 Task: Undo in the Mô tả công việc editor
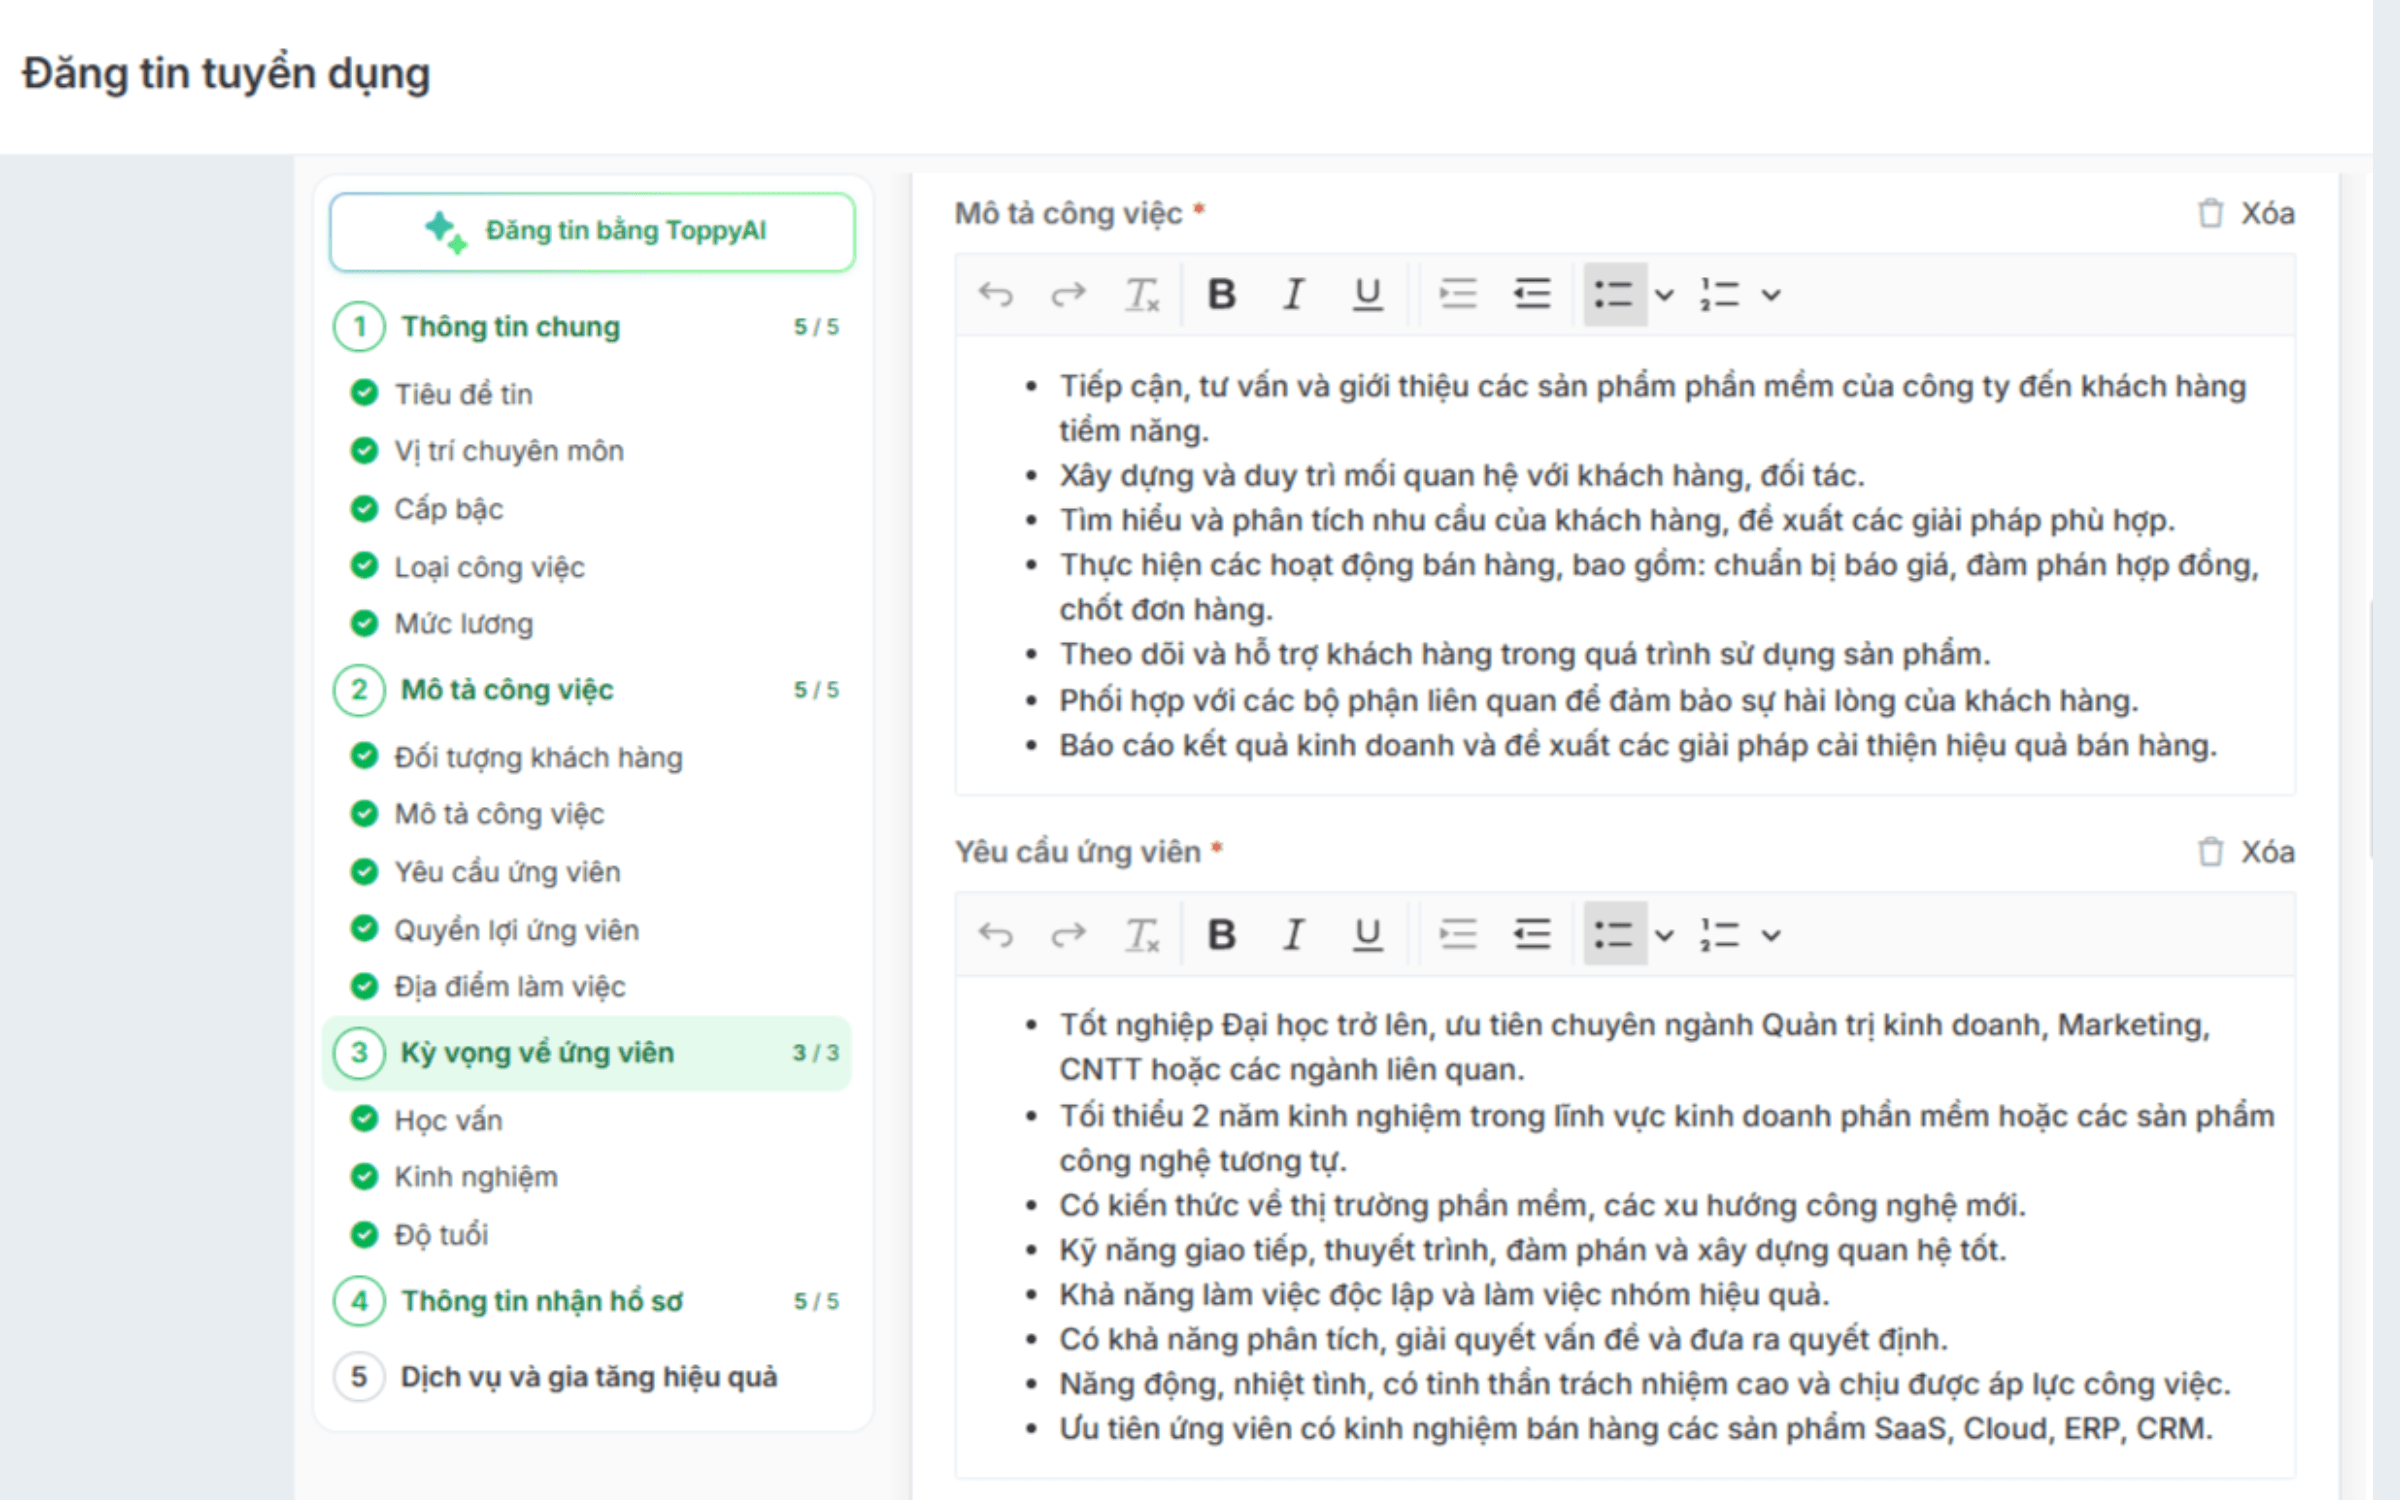tap(996, 295)
